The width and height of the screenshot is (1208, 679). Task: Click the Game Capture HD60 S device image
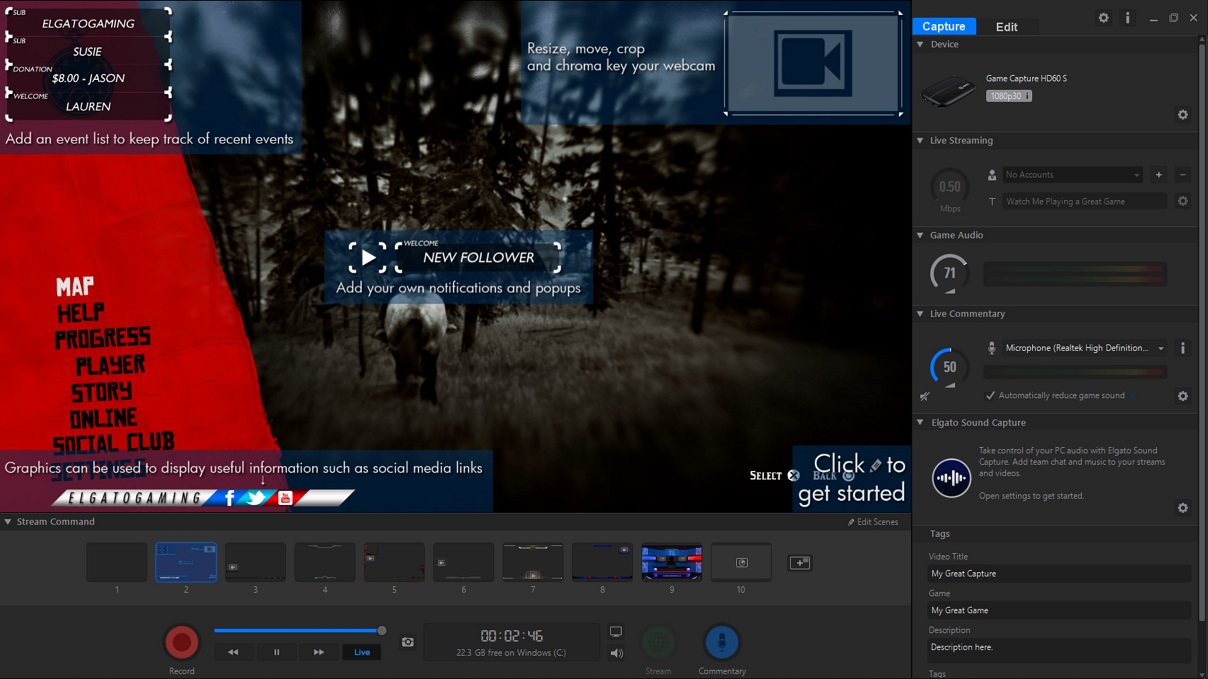[948, 93]
